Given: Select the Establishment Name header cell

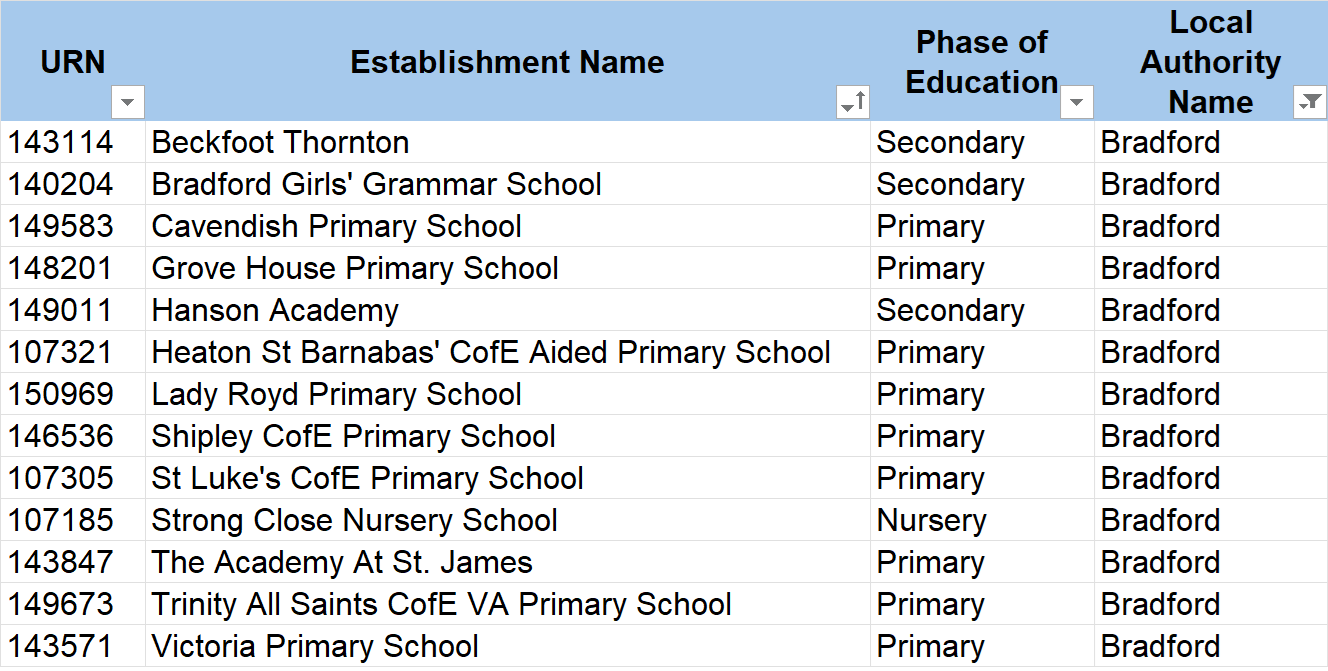Looking at the screenshot, I should [508, 61].
